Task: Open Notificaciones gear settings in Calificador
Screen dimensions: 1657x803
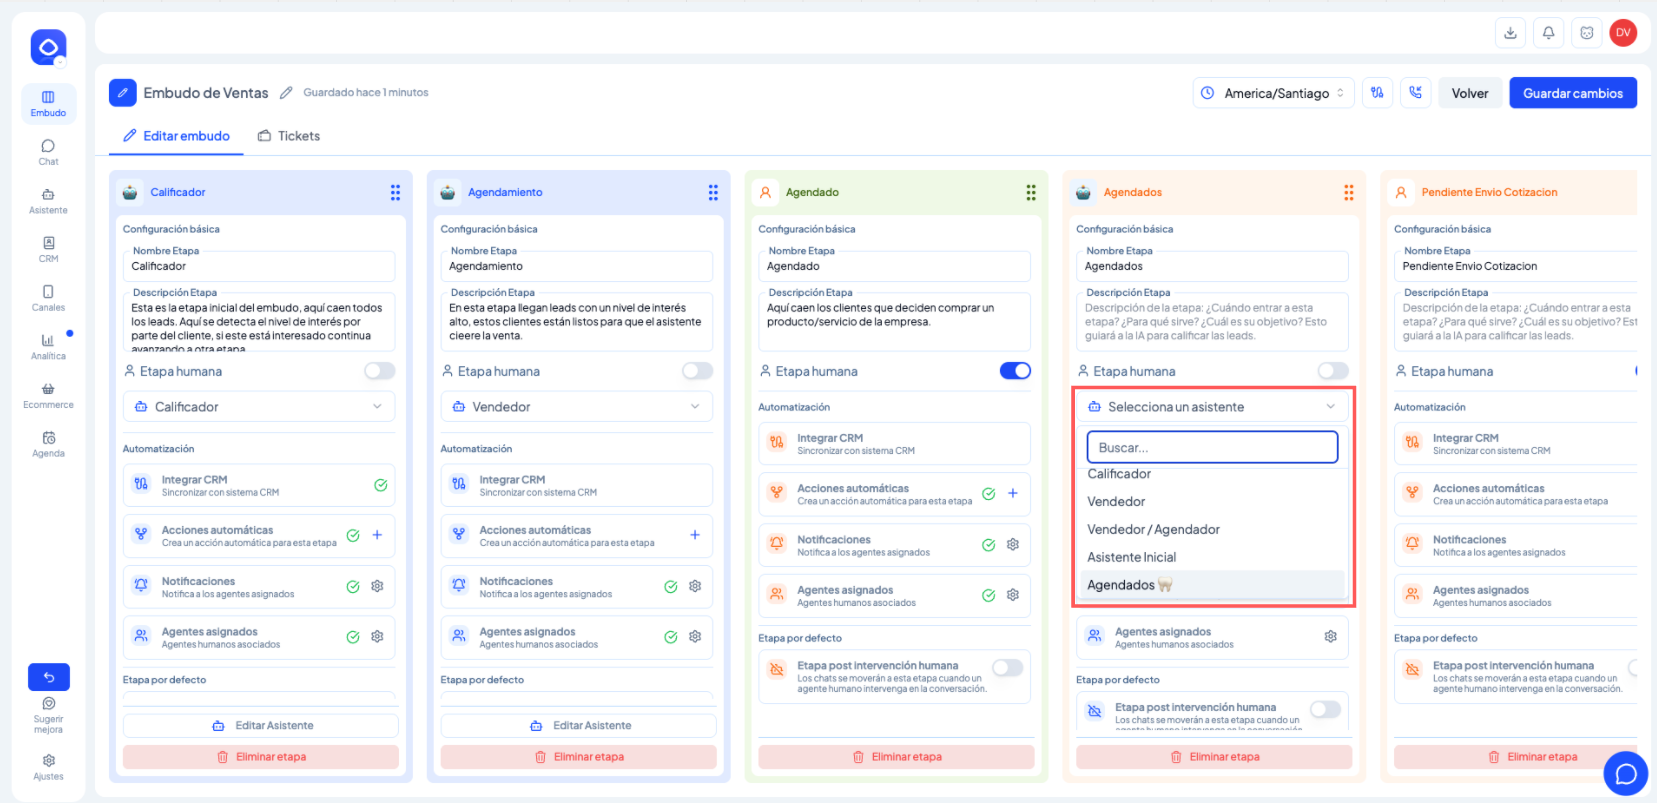Action: click(x=377, y=586)
